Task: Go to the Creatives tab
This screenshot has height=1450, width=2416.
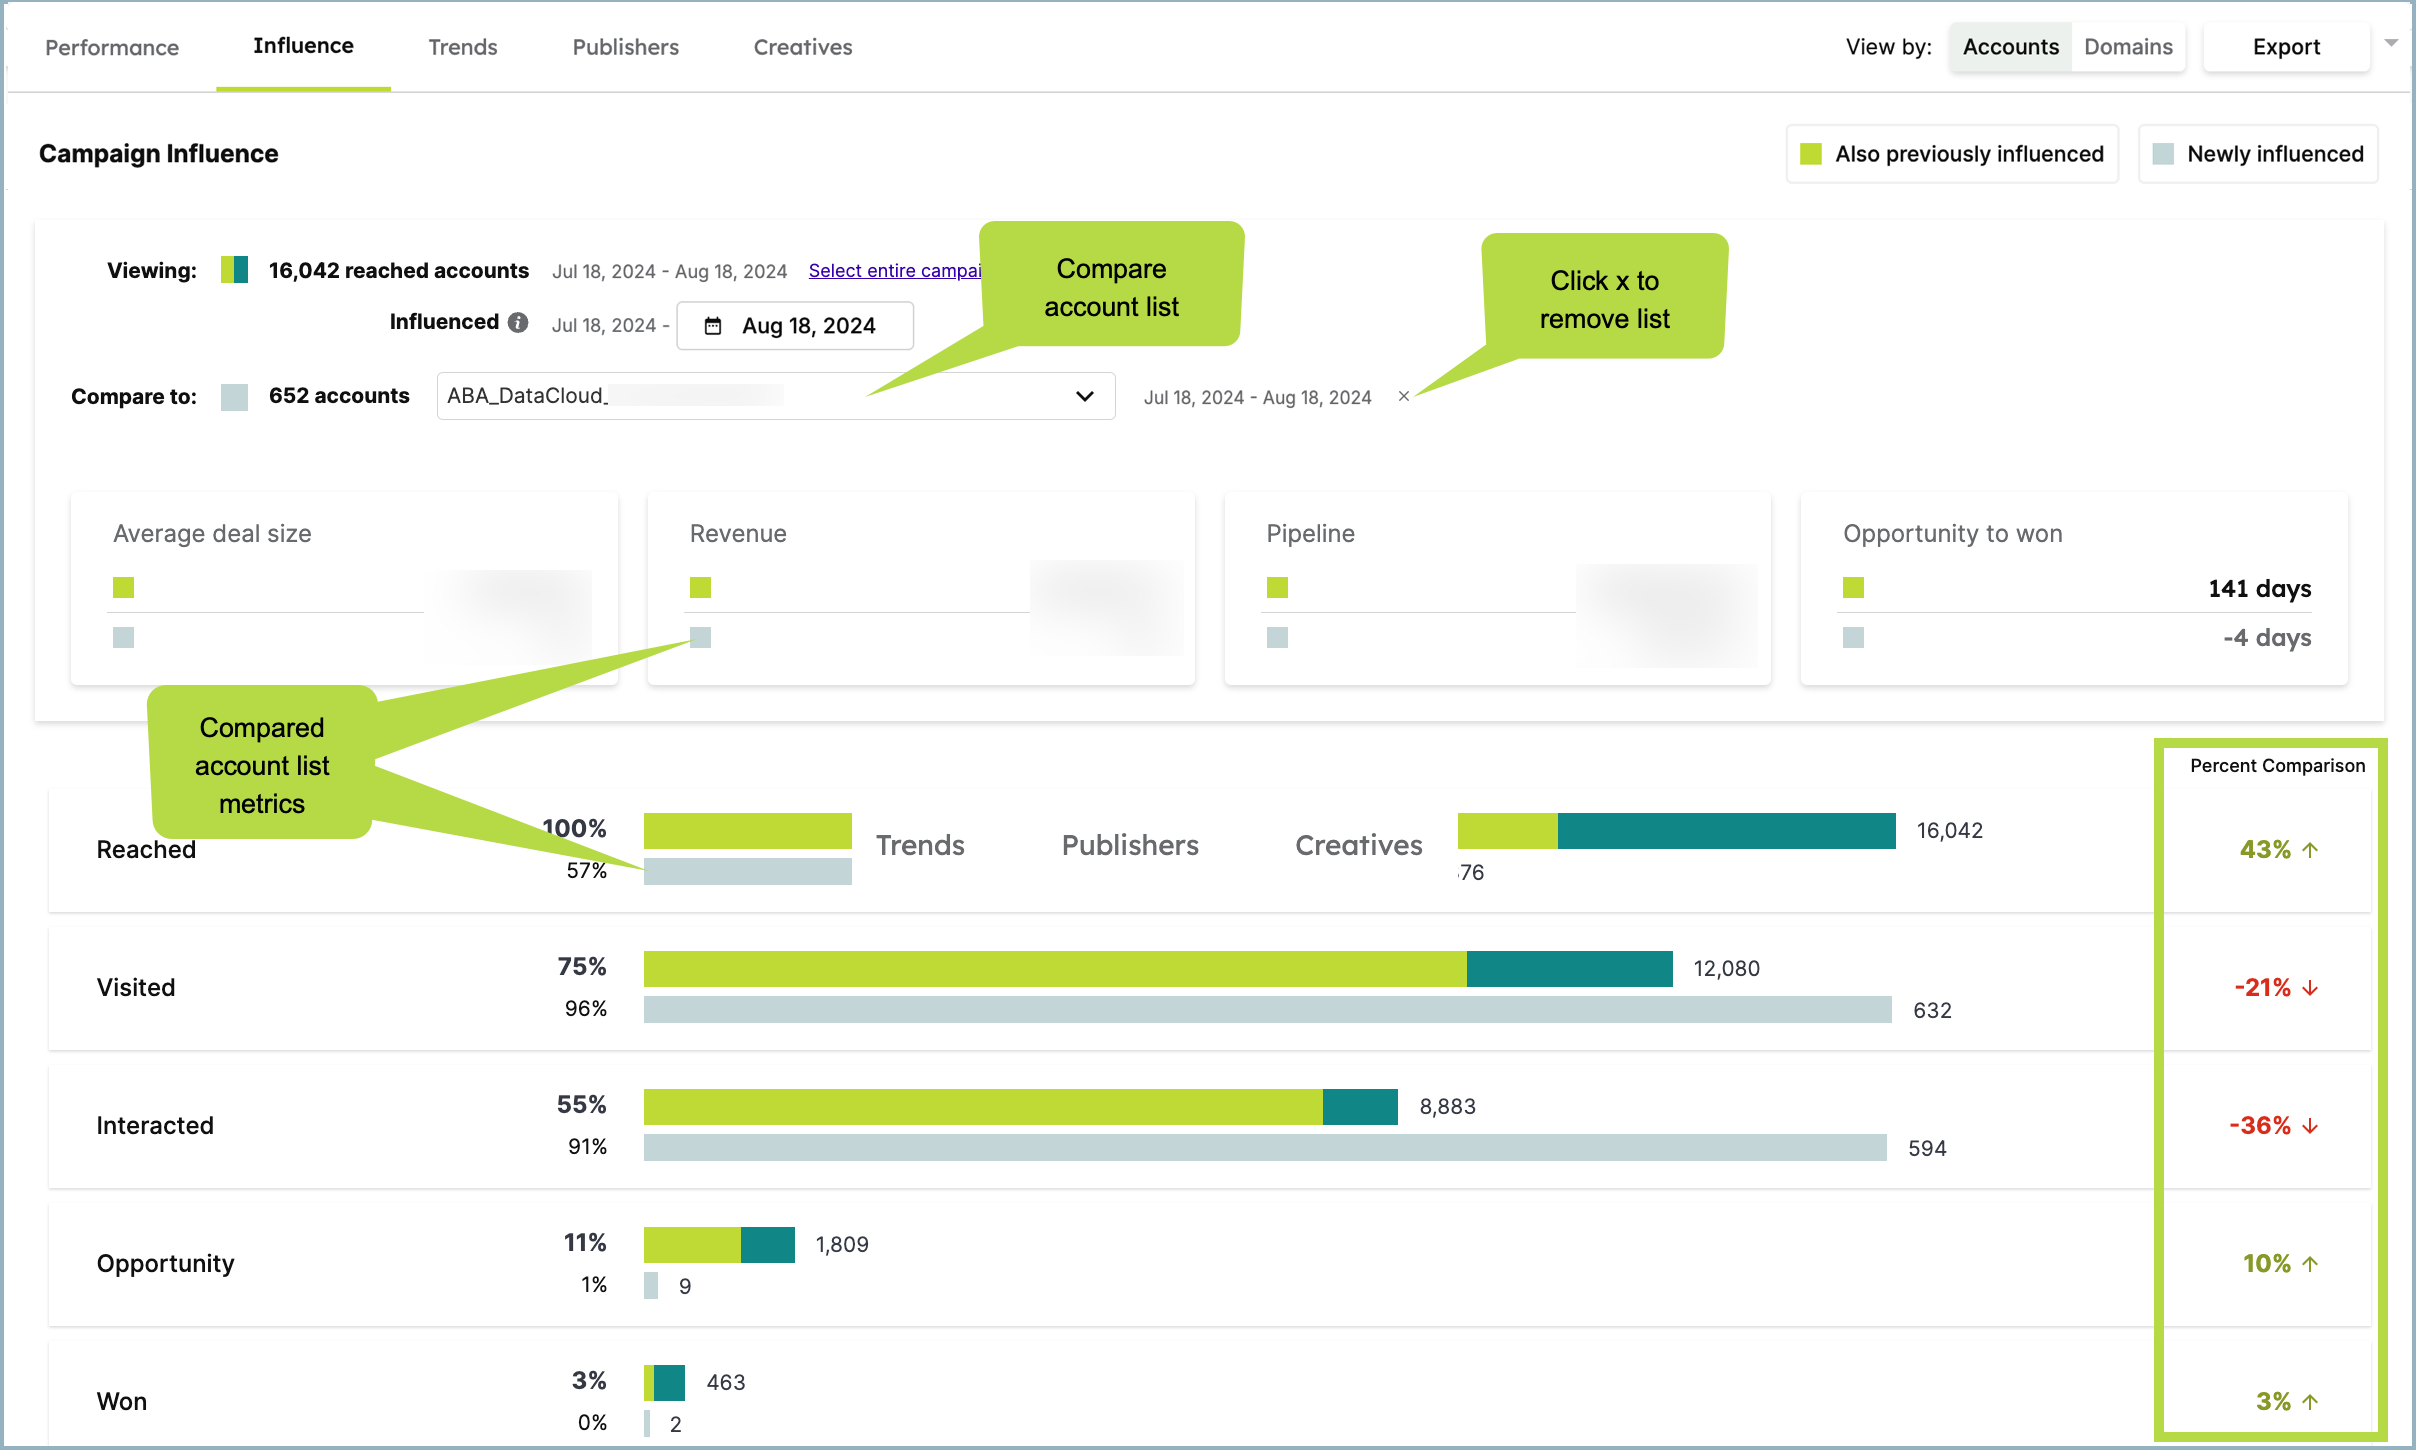Action: (803, 47)
